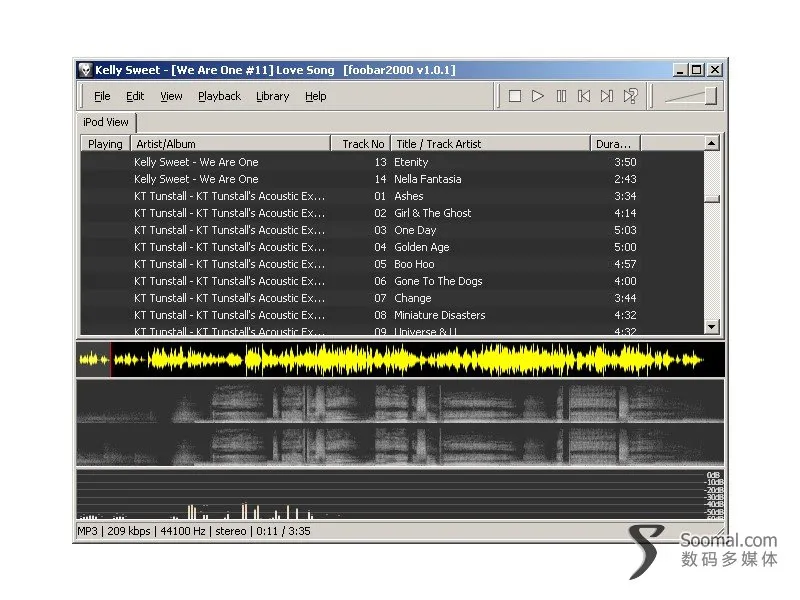This screenshot has width=800, height=600.
Task: Select the track Nella Fantasia
Action: point(428,179)
